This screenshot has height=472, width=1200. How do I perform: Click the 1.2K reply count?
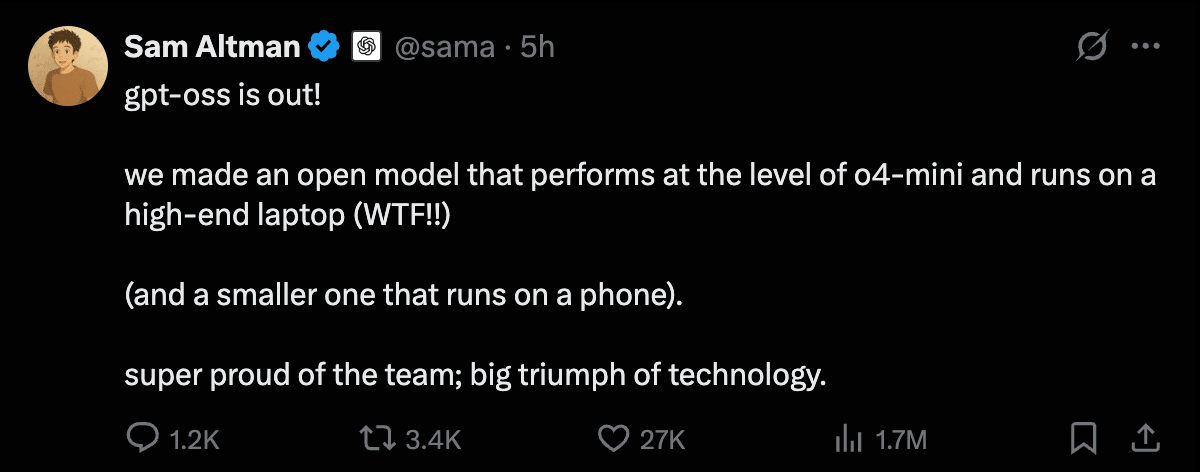click(x=194, y=439)
